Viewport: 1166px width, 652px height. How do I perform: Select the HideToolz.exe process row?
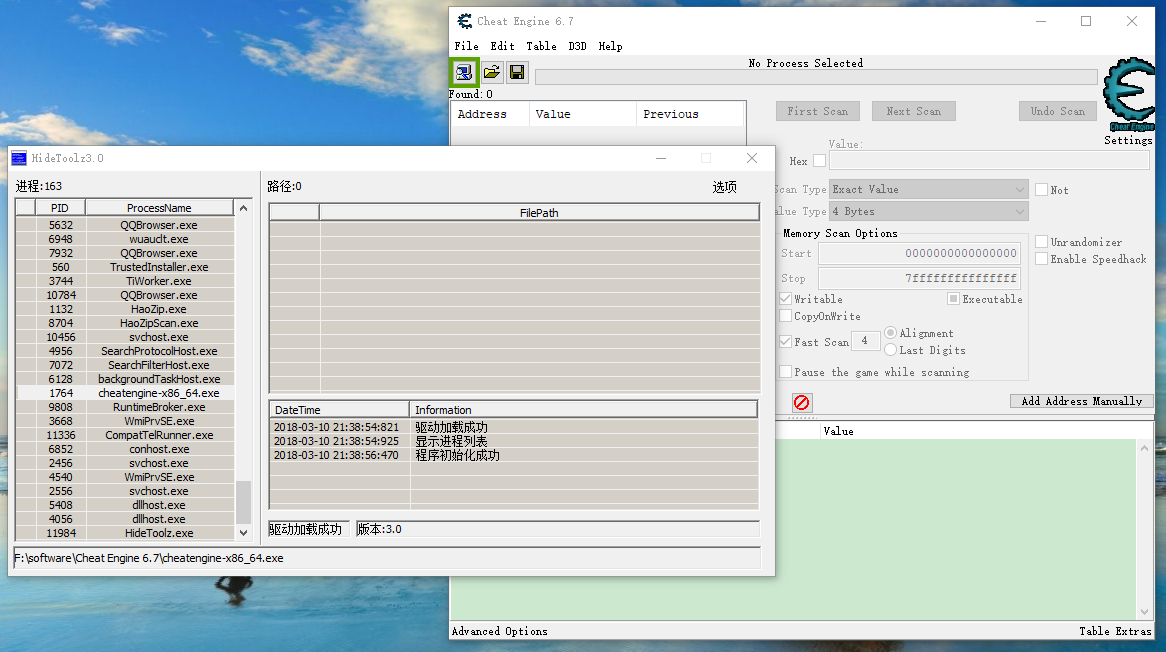click(125, 533)
